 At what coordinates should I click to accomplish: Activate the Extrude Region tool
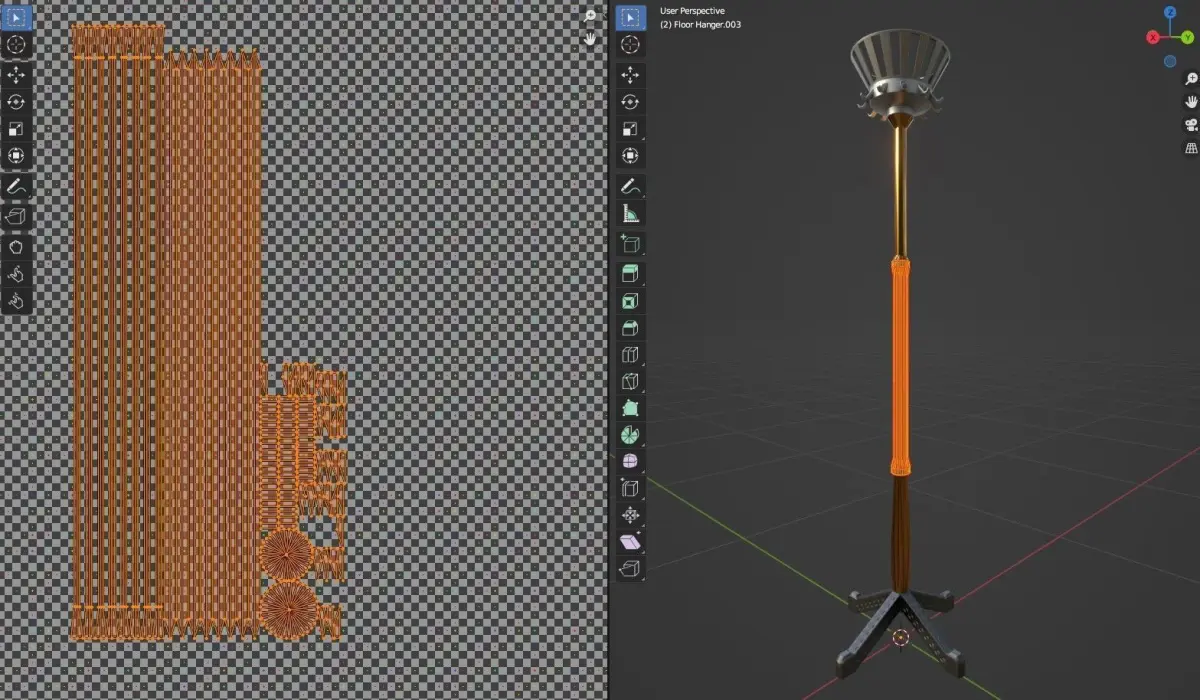click(630, 274)
